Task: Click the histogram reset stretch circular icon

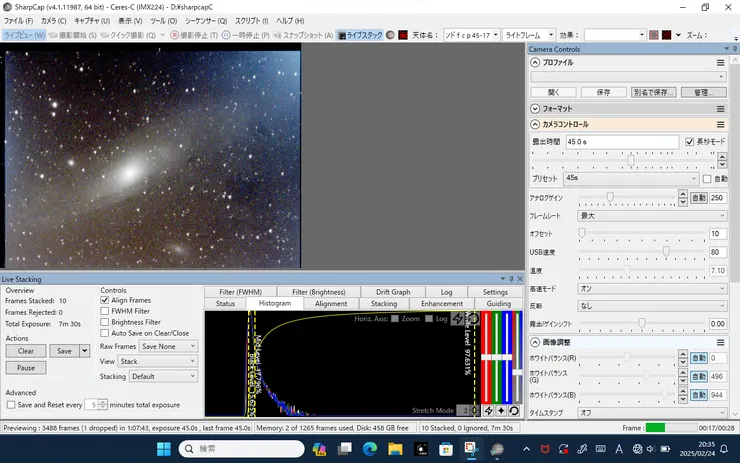Action: click(471, 319)
